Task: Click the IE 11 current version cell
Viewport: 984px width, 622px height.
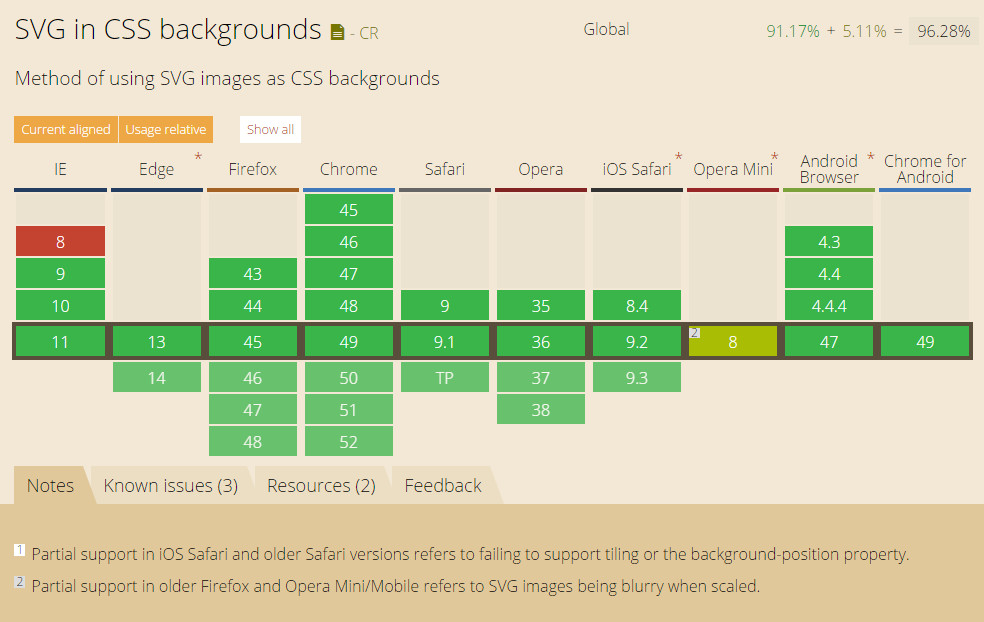Action: 60,341
